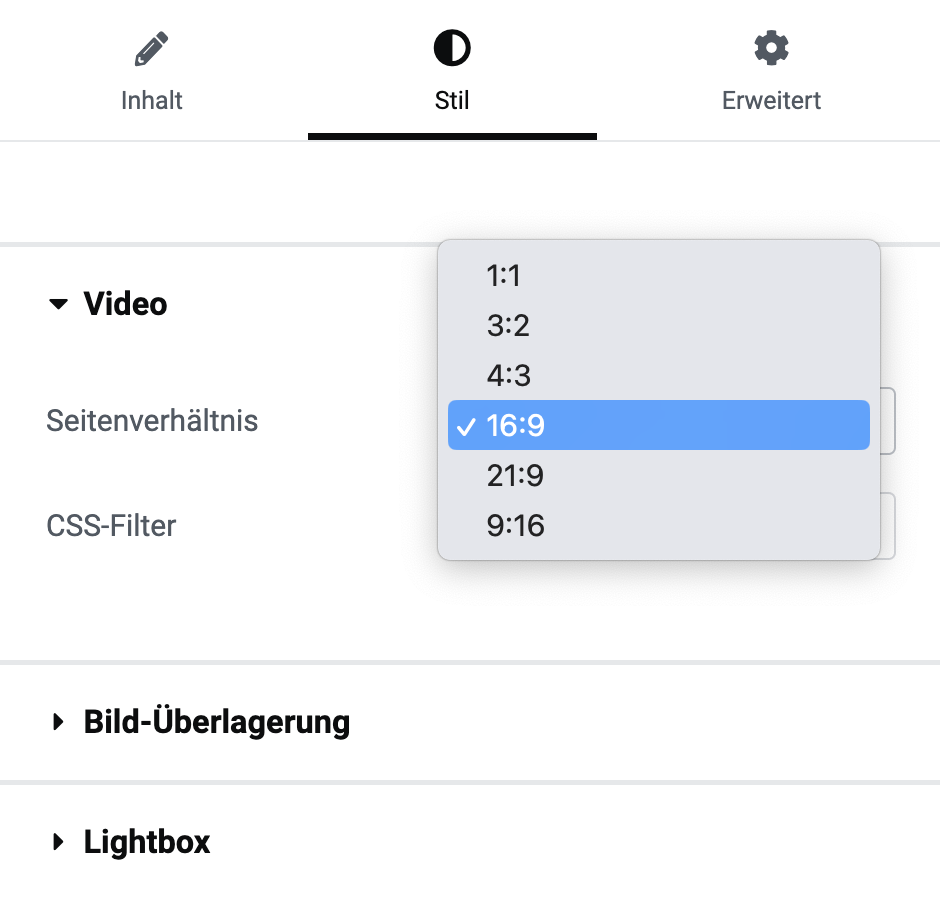The width and height of the screenshot is (940, 900).
Task: Select the Stil tab label
Action: click(452, 100)
